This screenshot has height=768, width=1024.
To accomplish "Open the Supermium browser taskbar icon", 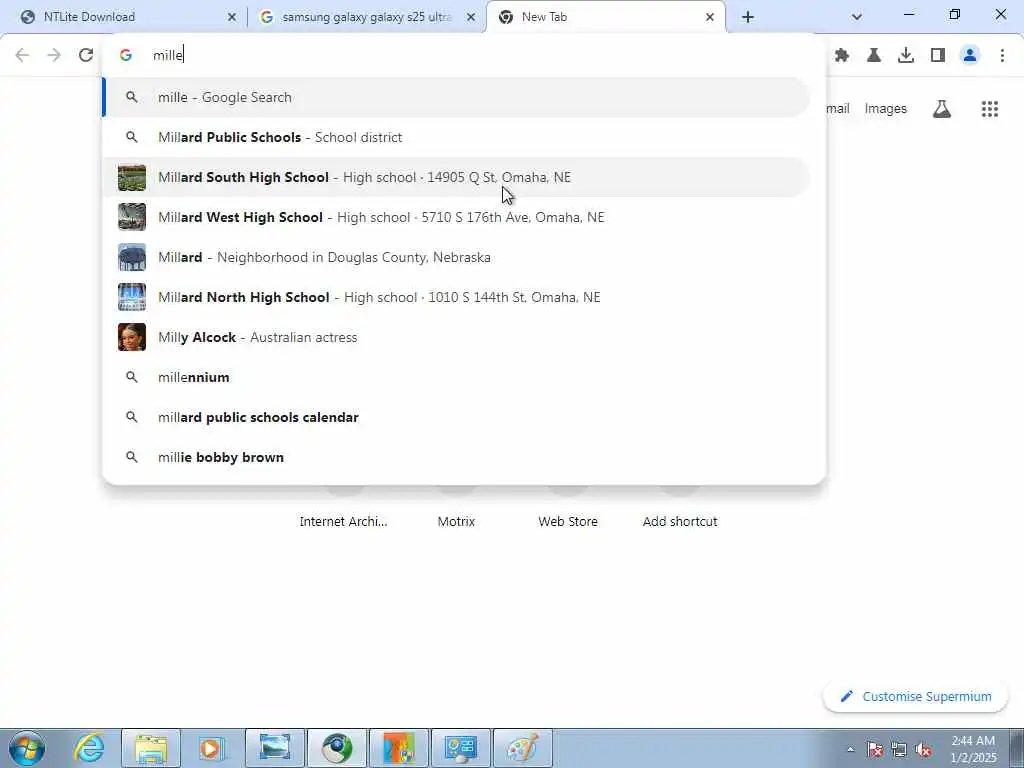I will coord(337,748).
